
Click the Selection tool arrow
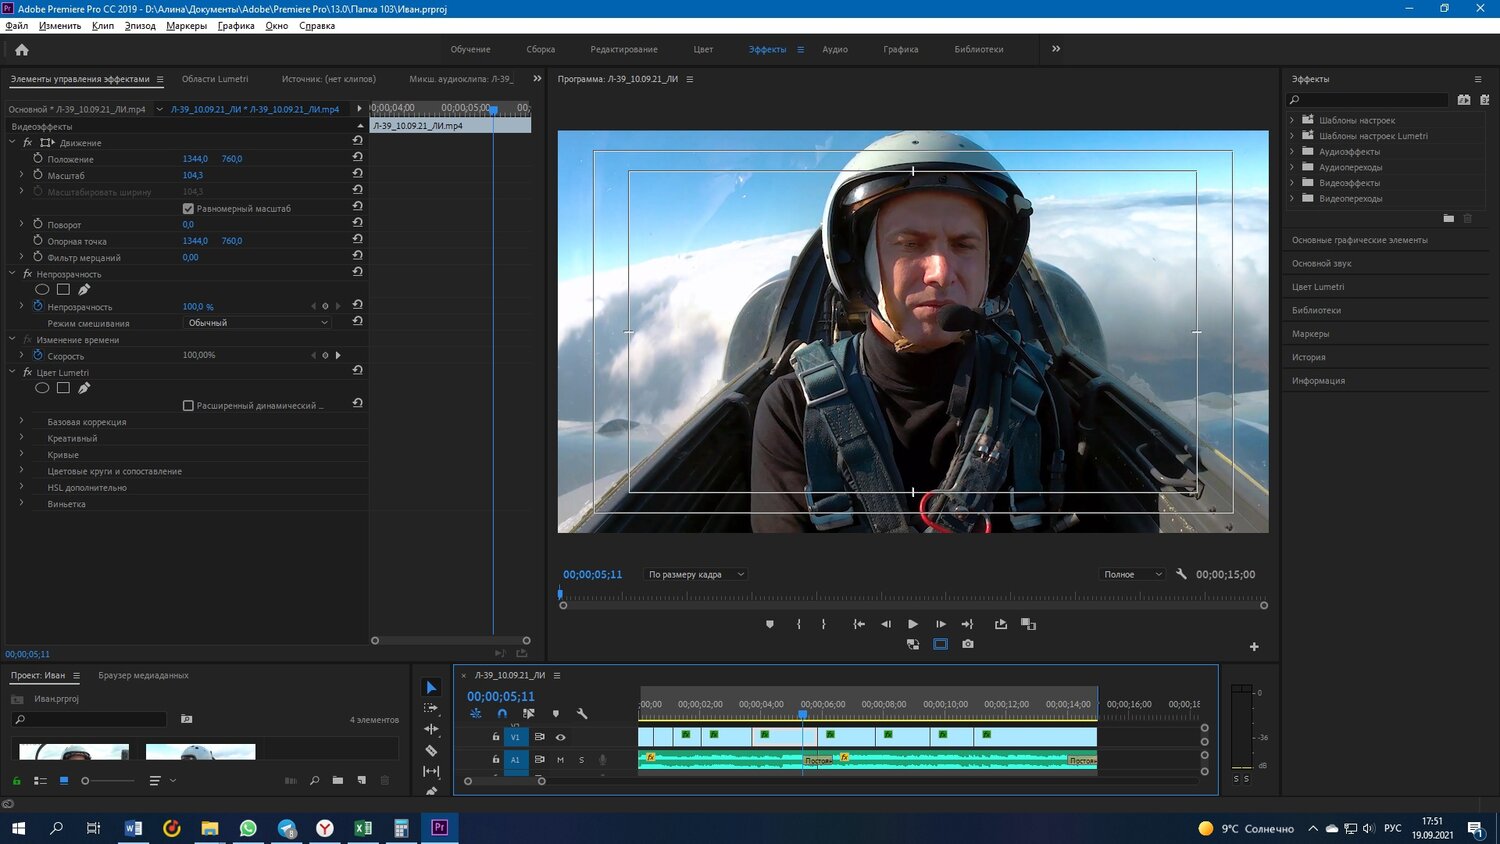pyautogui.click(x=431, y=687)
